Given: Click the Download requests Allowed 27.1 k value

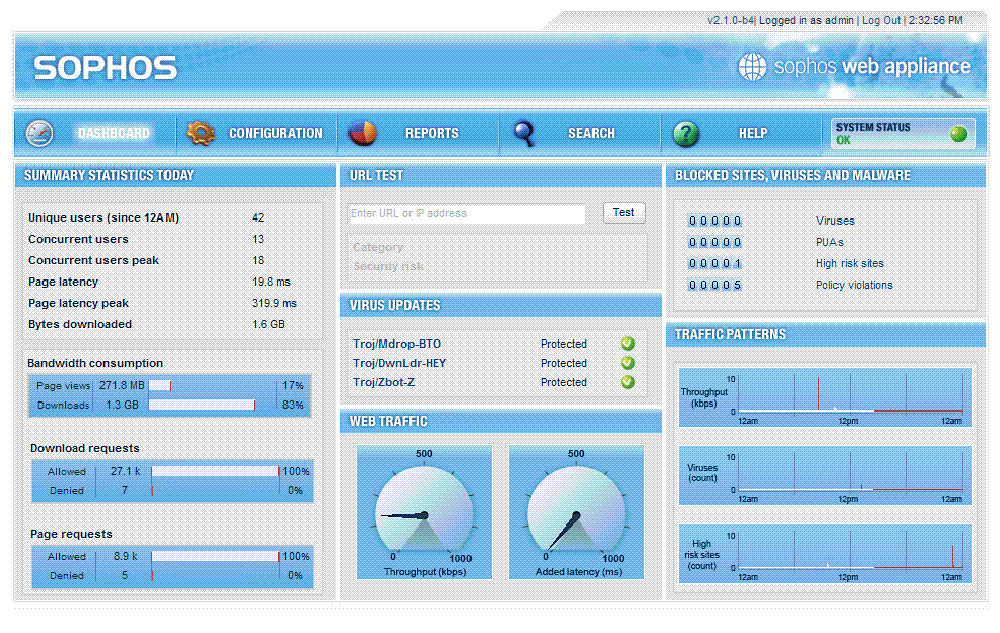Looking at the screenshot, I should 125,471.
